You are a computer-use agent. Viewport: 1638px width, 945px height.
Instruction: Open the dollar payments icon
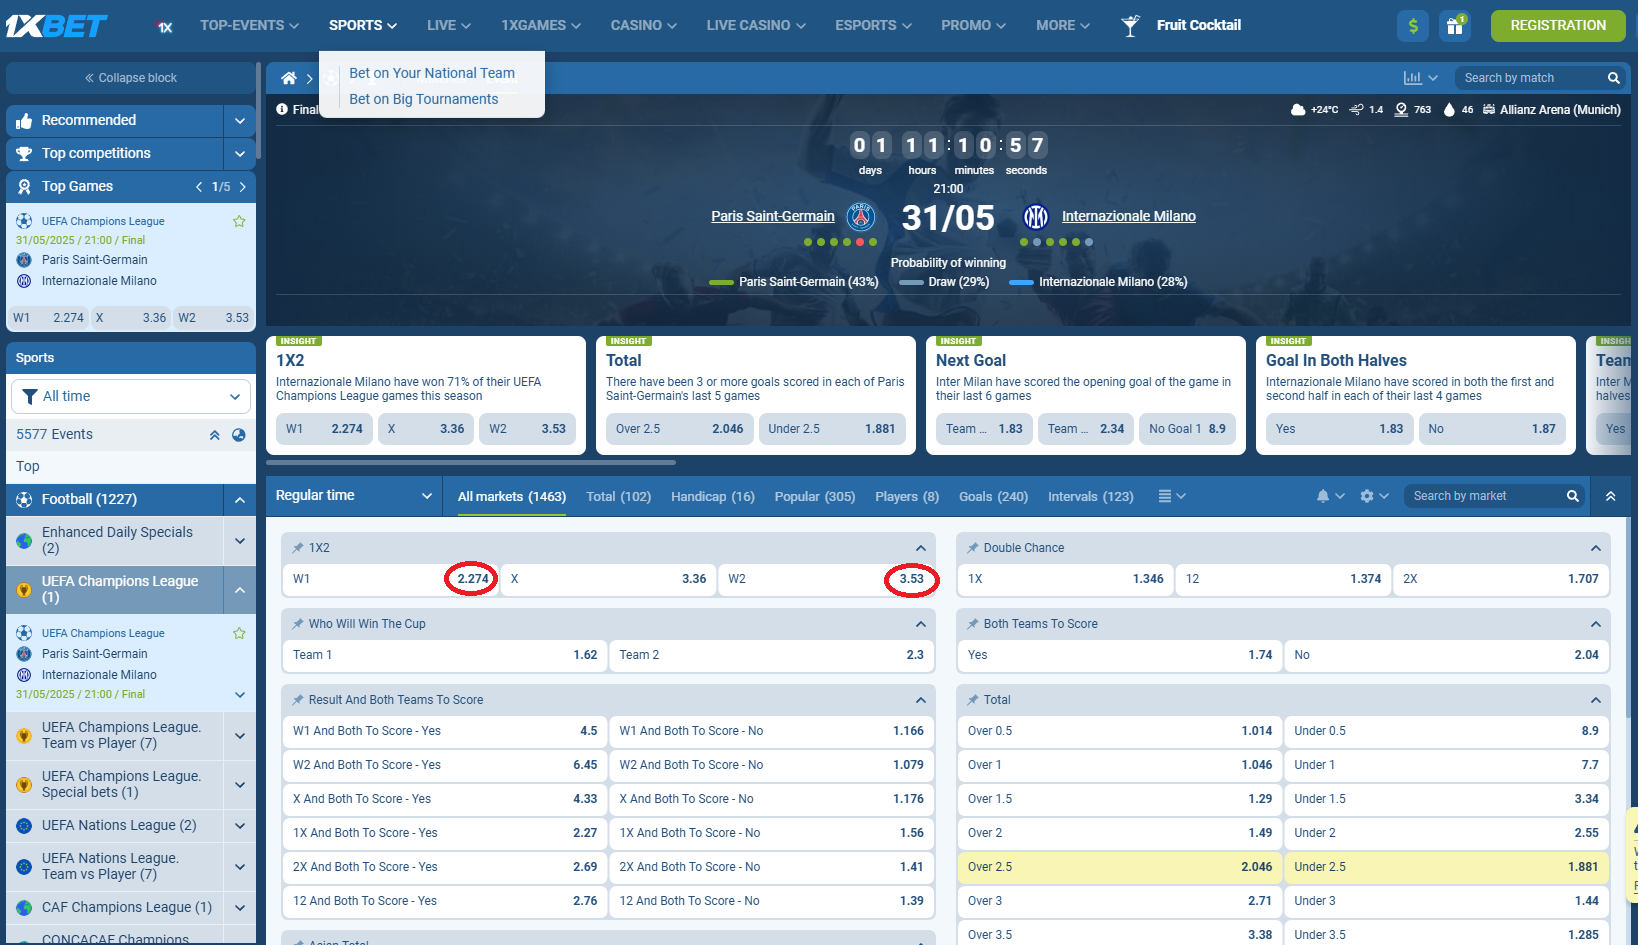tap(1413, 26)
